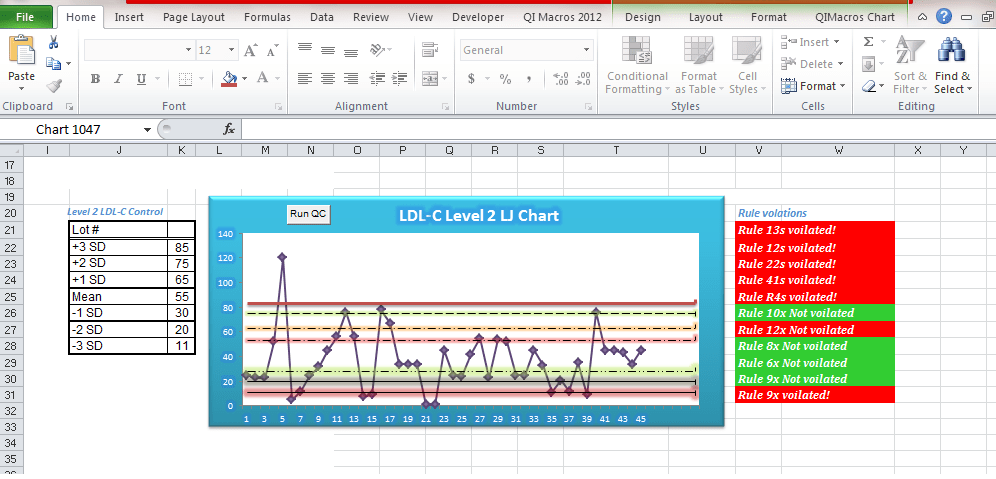Click the "Mean" label cell

pos(118,297)
